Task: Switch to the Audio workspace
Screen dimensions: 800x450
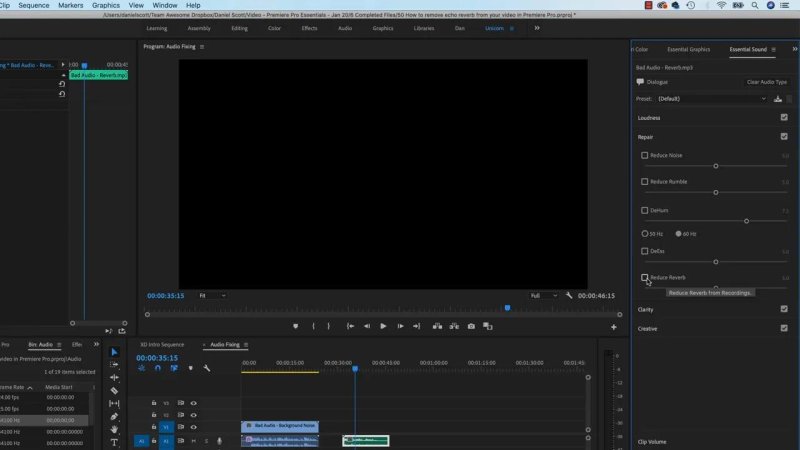Action: pos(345,28)
